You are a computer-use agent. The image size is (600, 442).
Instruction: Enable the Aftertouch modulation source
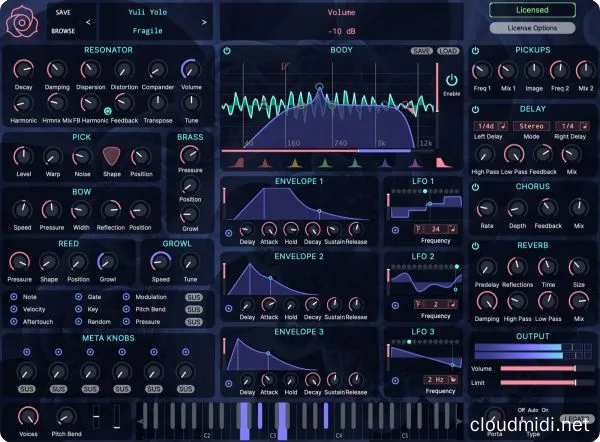click(x=13, y=323)
